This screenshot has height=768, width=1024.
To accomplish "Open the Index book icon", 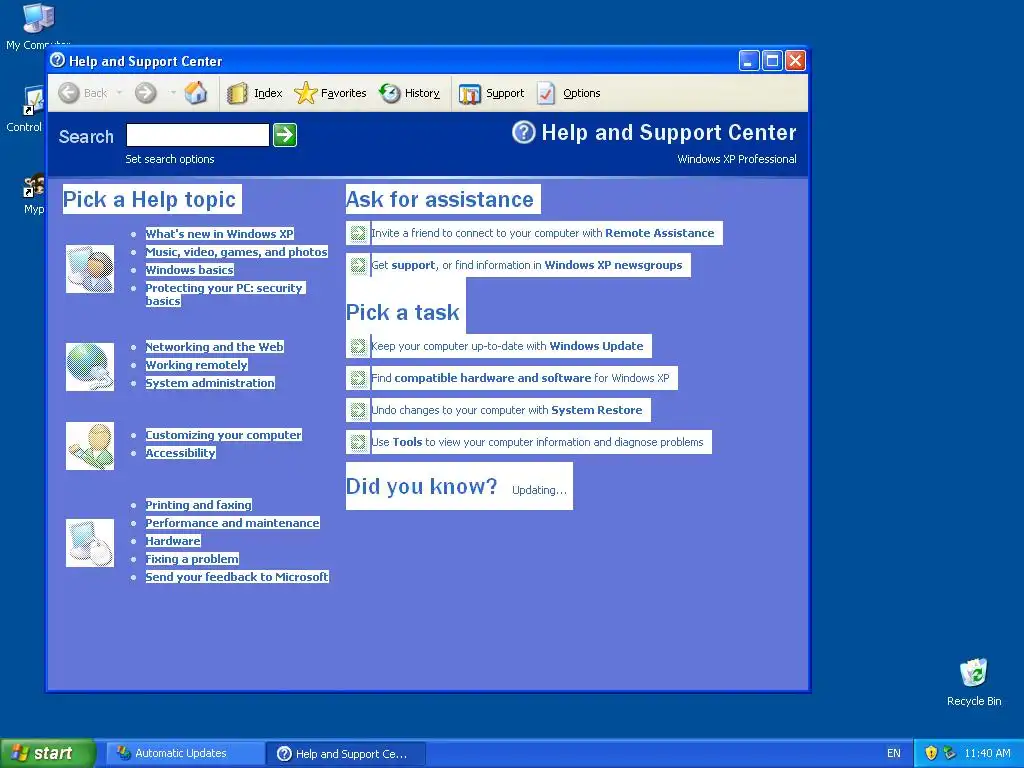I will pyautogui.click(x=237, y=93).
